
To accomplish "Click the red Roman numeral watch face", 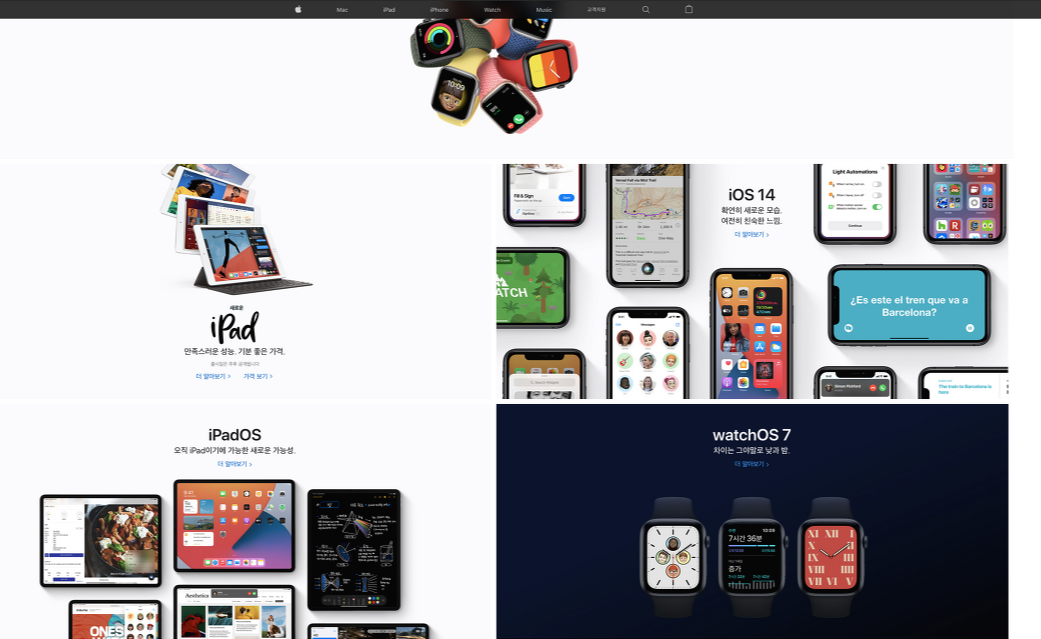I will coord(831,557).
